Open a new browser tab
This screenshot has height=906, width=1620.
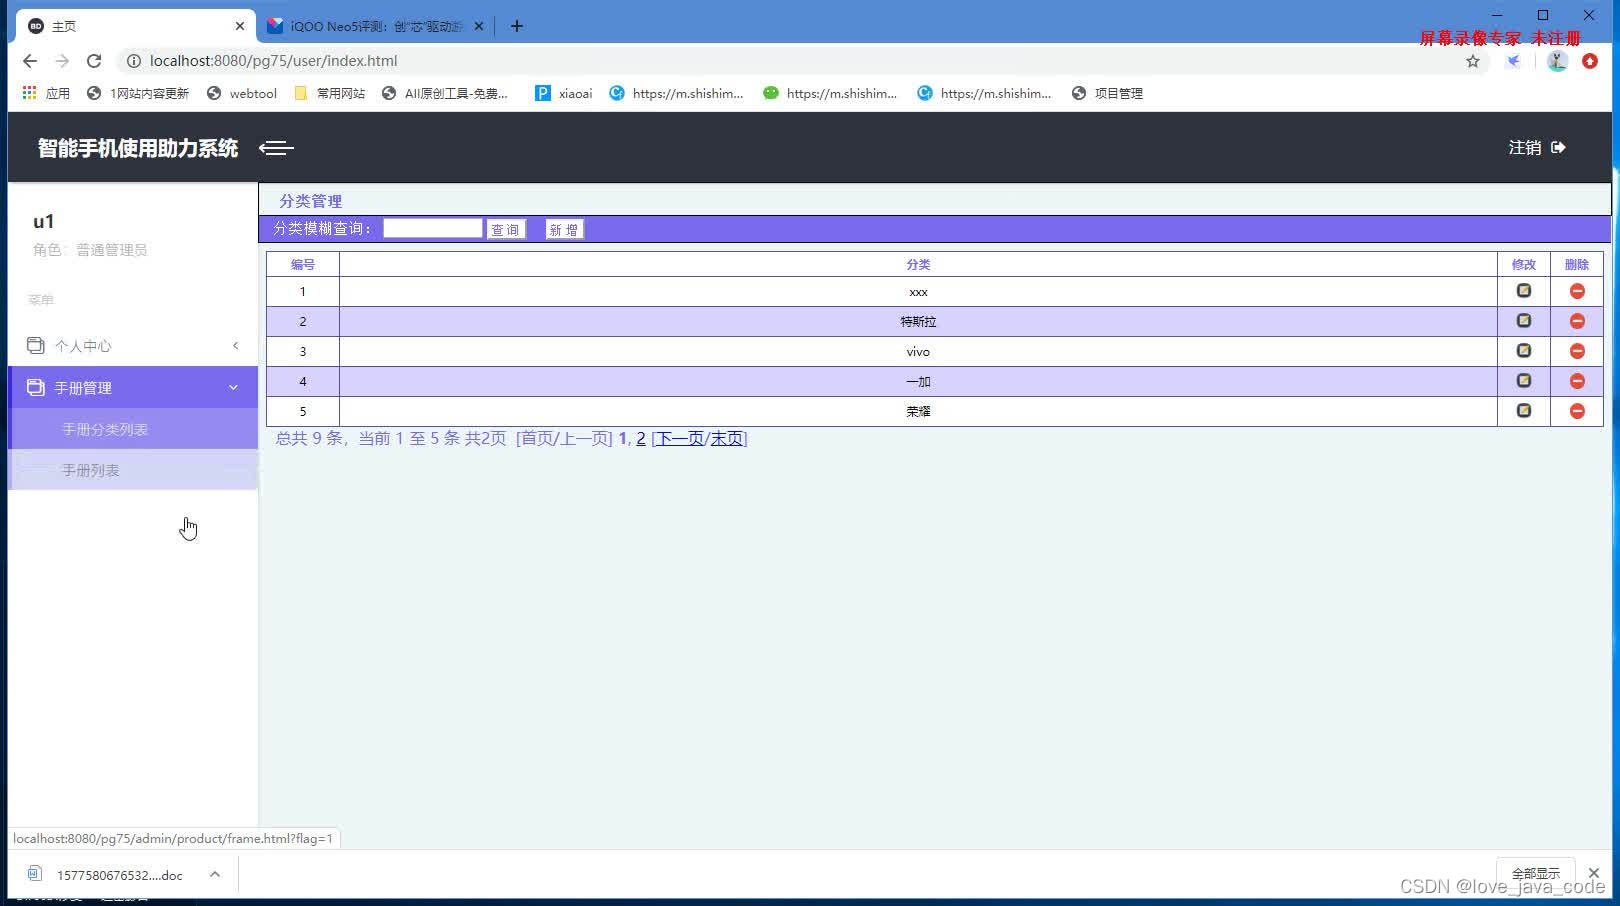(x=516, y=26)
